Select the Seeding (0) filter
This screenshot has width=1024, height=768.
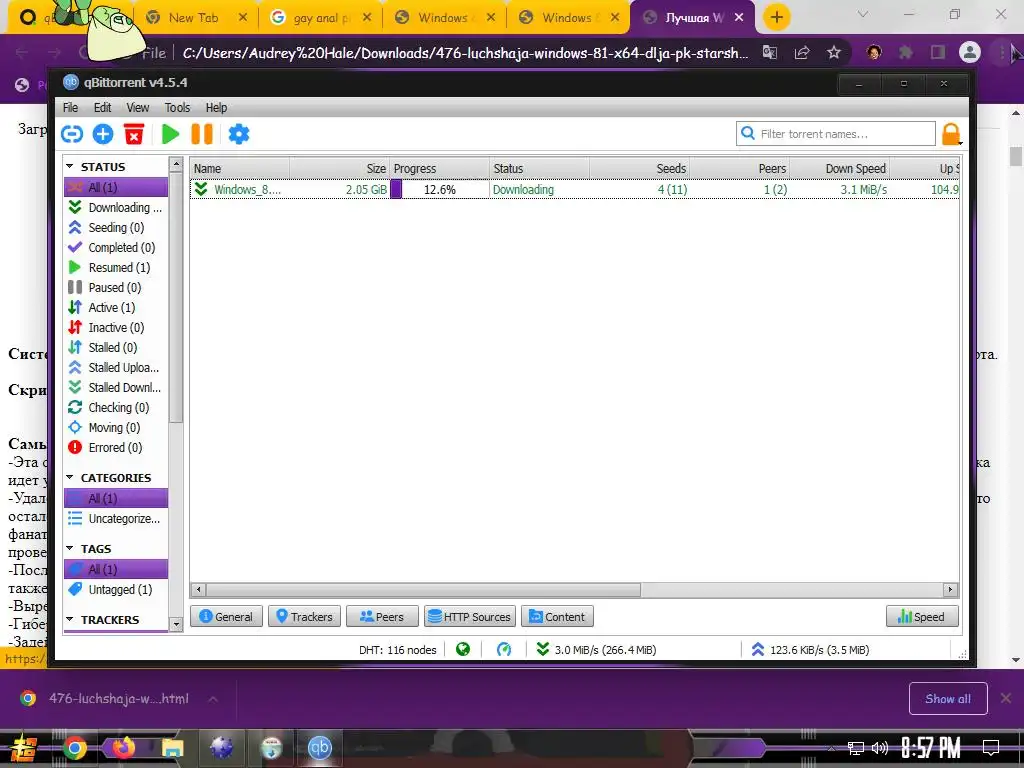tap(116, 227)
